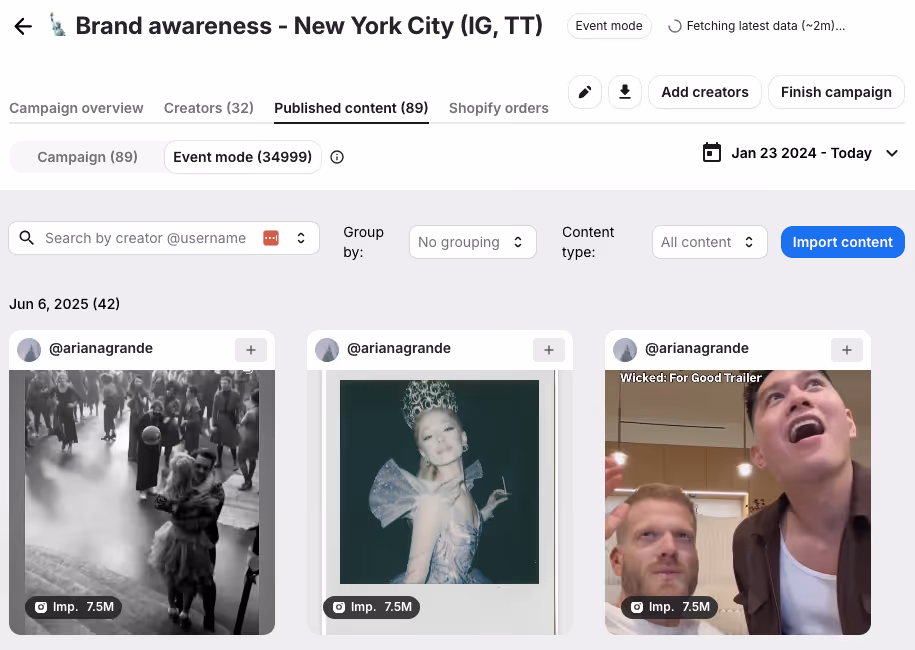Click avatar on first @arianagrande card
This screenshot has height=650, width=915.
coord(29,350)
